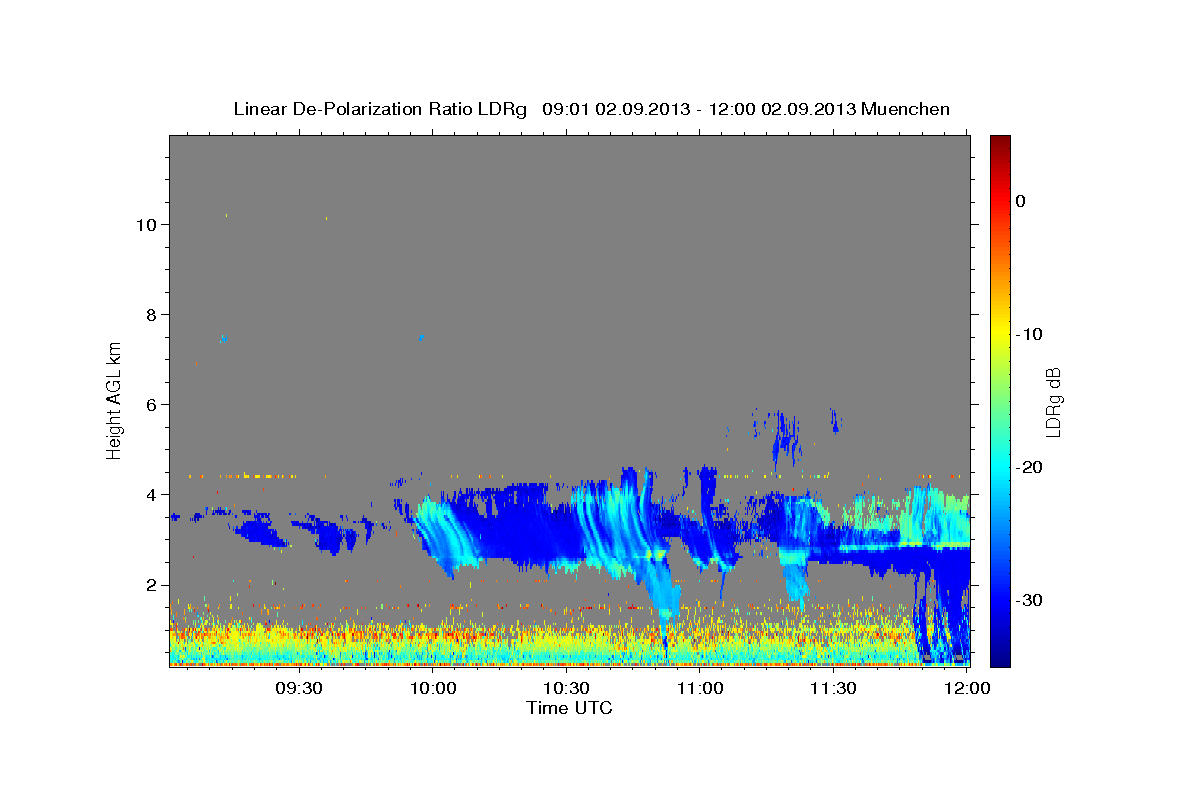Pick the dark red top of colorbar
Image resolution: width=1200 pixels, height=800 pixels.
1000,145
